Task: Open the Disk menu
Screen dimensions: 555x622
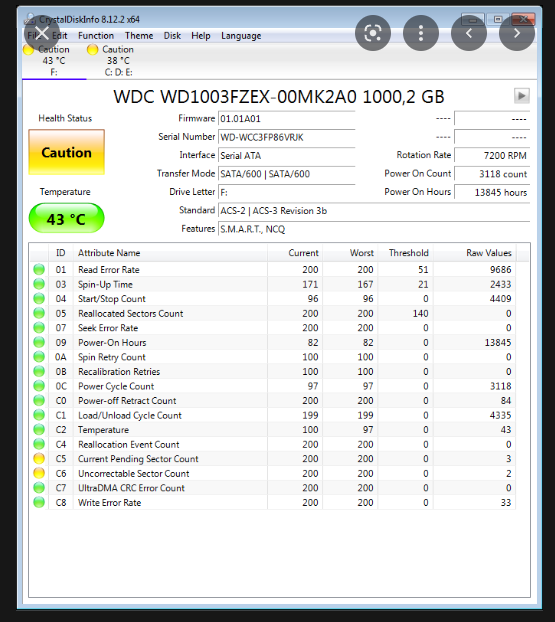Action: [x=172, y=36]
